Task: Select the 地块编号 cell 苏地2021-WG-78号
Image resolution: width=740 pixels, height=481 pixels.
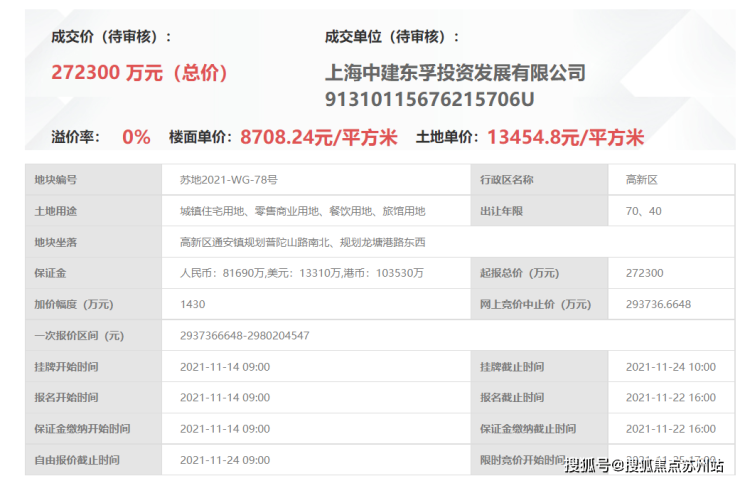Action: click(229, 180)
